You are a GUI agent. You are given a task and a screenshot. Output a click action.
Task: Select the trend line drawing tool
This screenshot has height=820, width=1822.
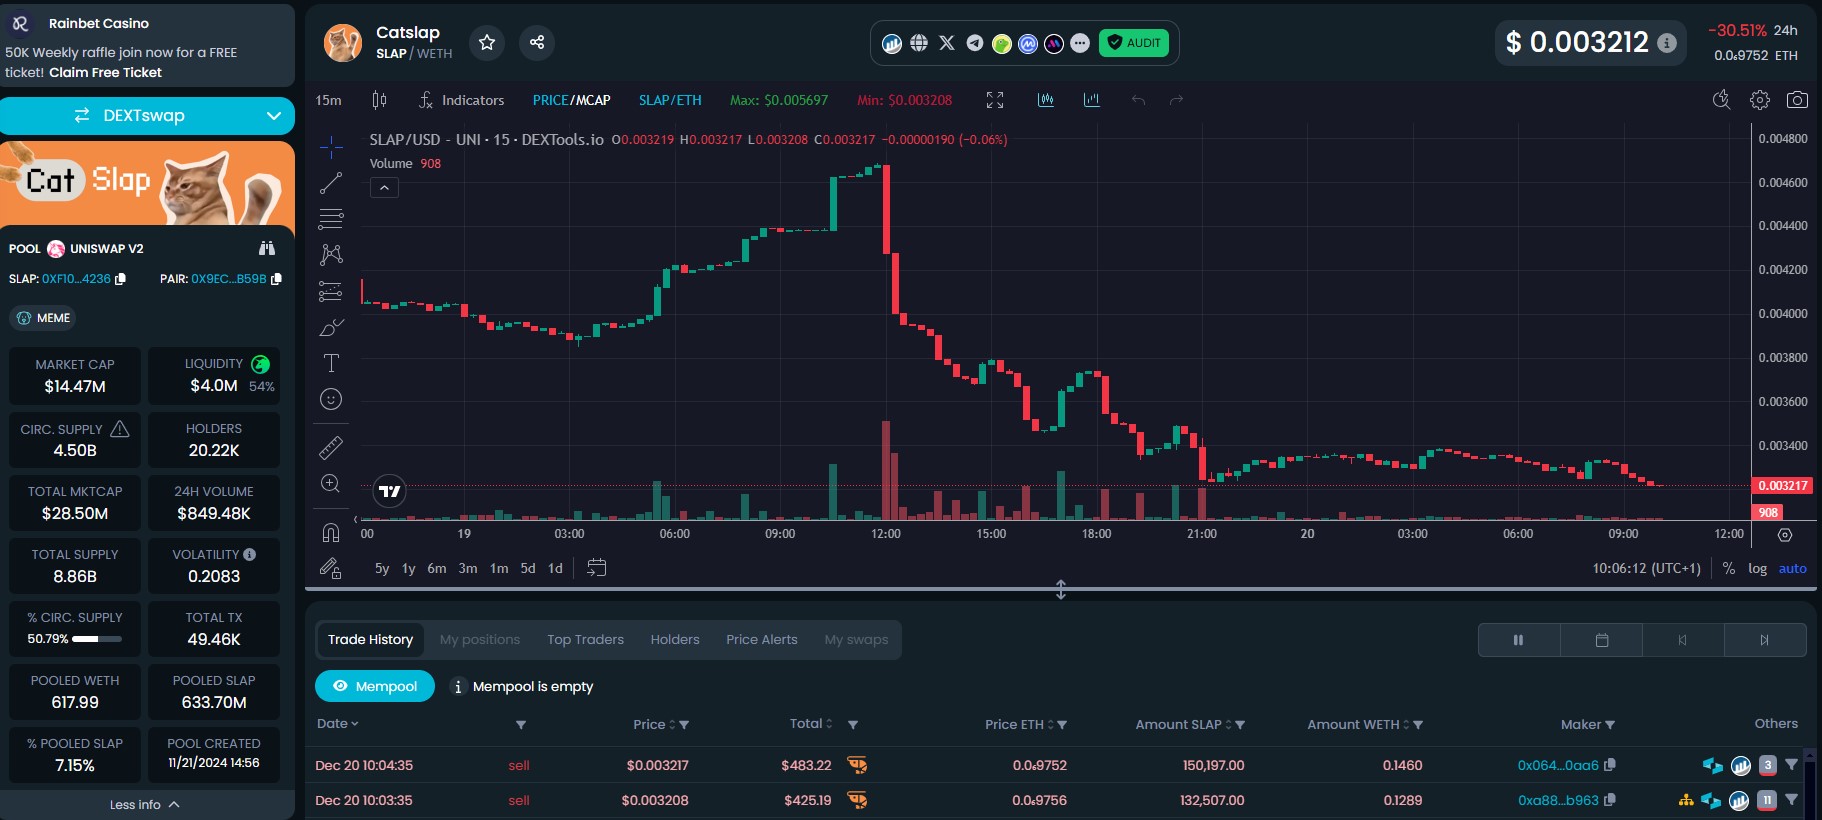click(331, 183)
